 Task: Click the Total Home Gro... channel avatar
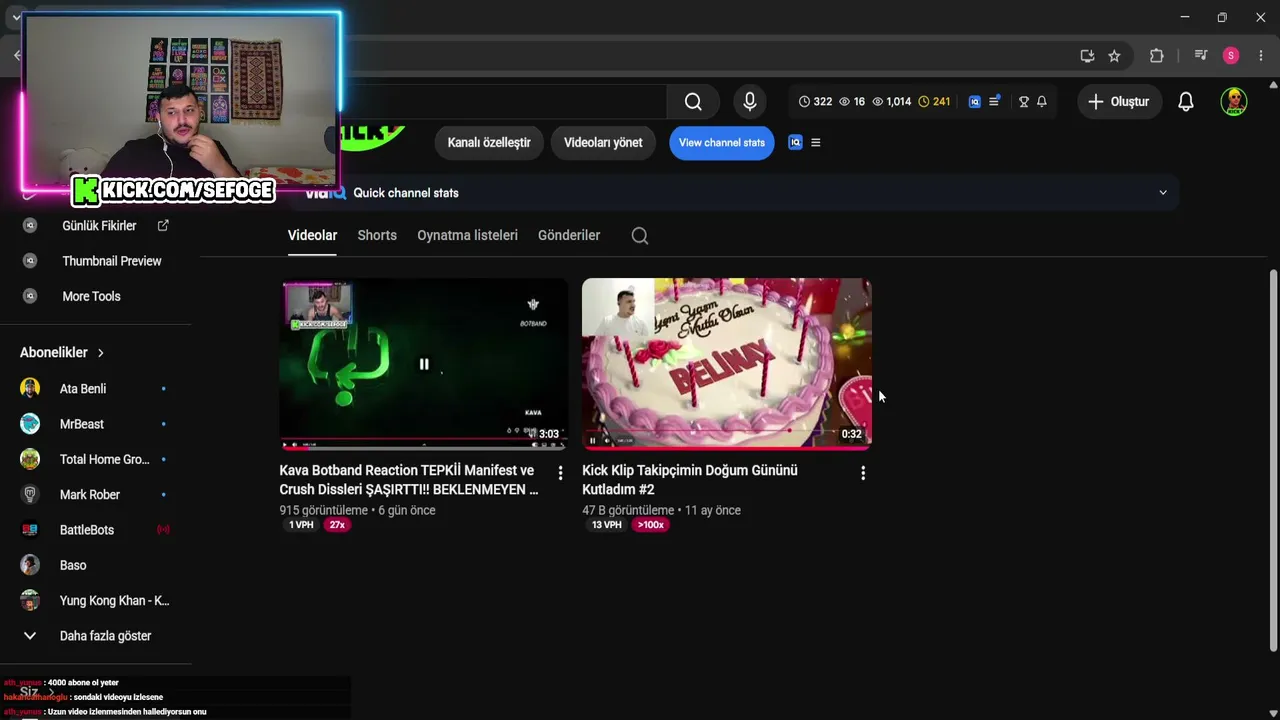[x=30, y=460]
